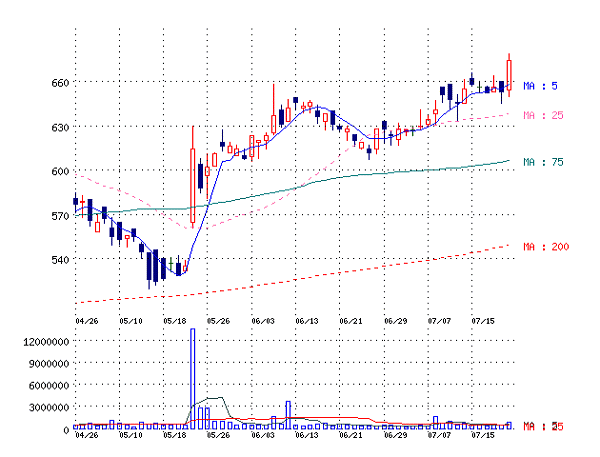600x457 pixels.
Task: Click the 05/18 date under the price chart
Action: click(x=174, y=321)
